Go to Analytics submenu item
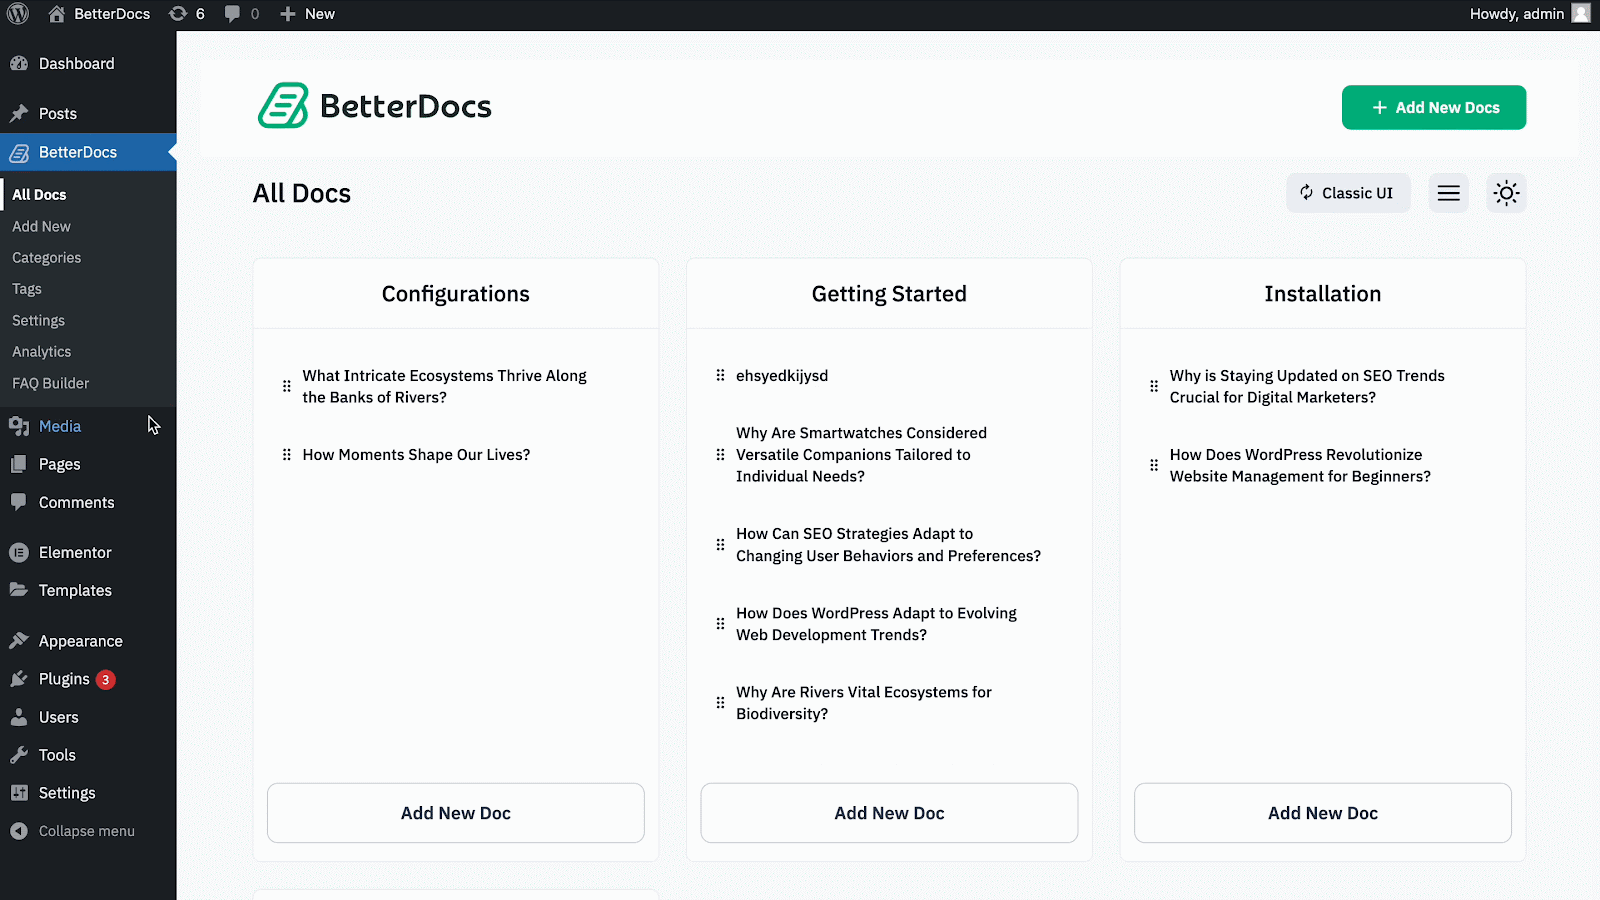The width and height of the screenshot is (1600, 900). click(42, 352)
